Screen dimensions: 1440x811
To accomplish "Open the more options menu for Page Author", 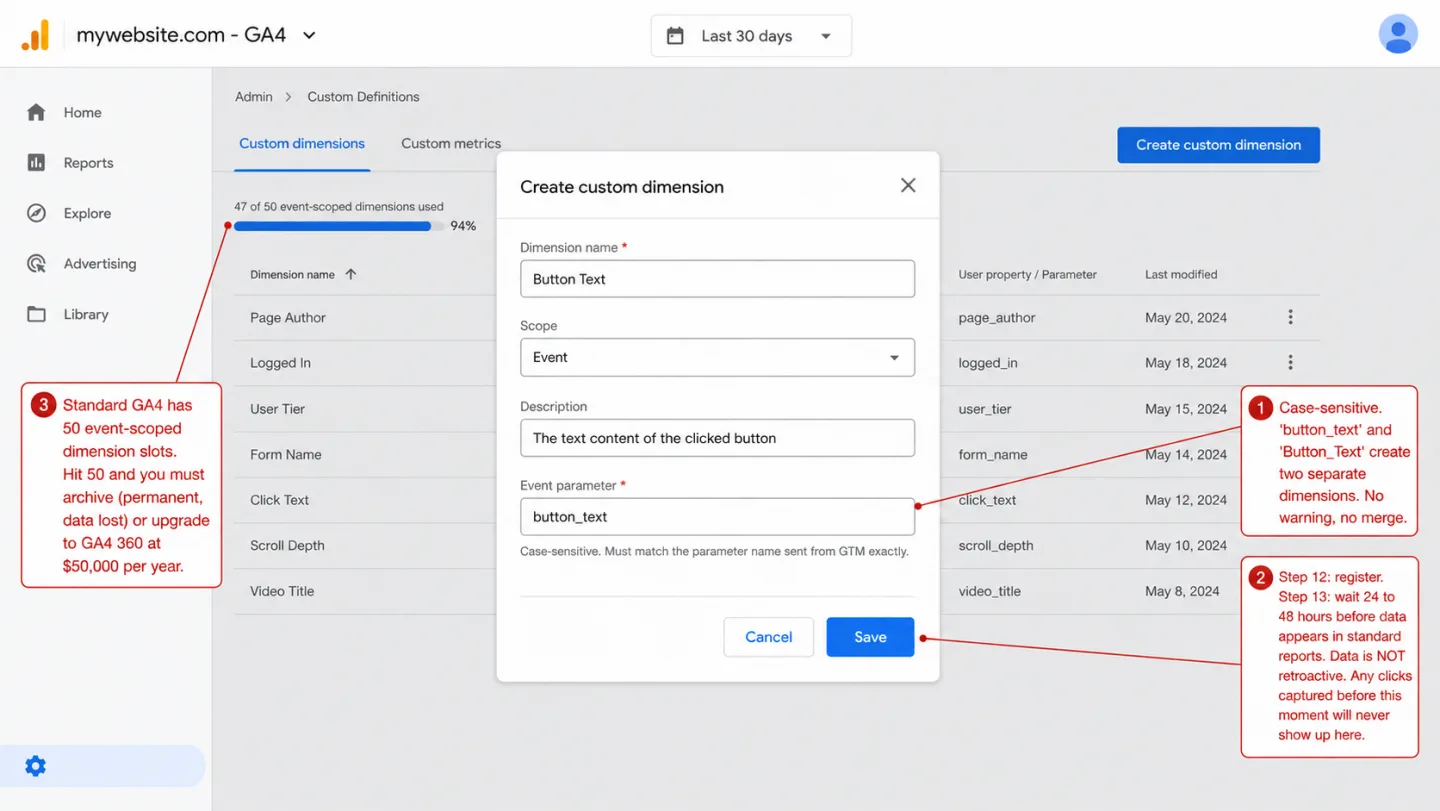I will point(1290,317).
